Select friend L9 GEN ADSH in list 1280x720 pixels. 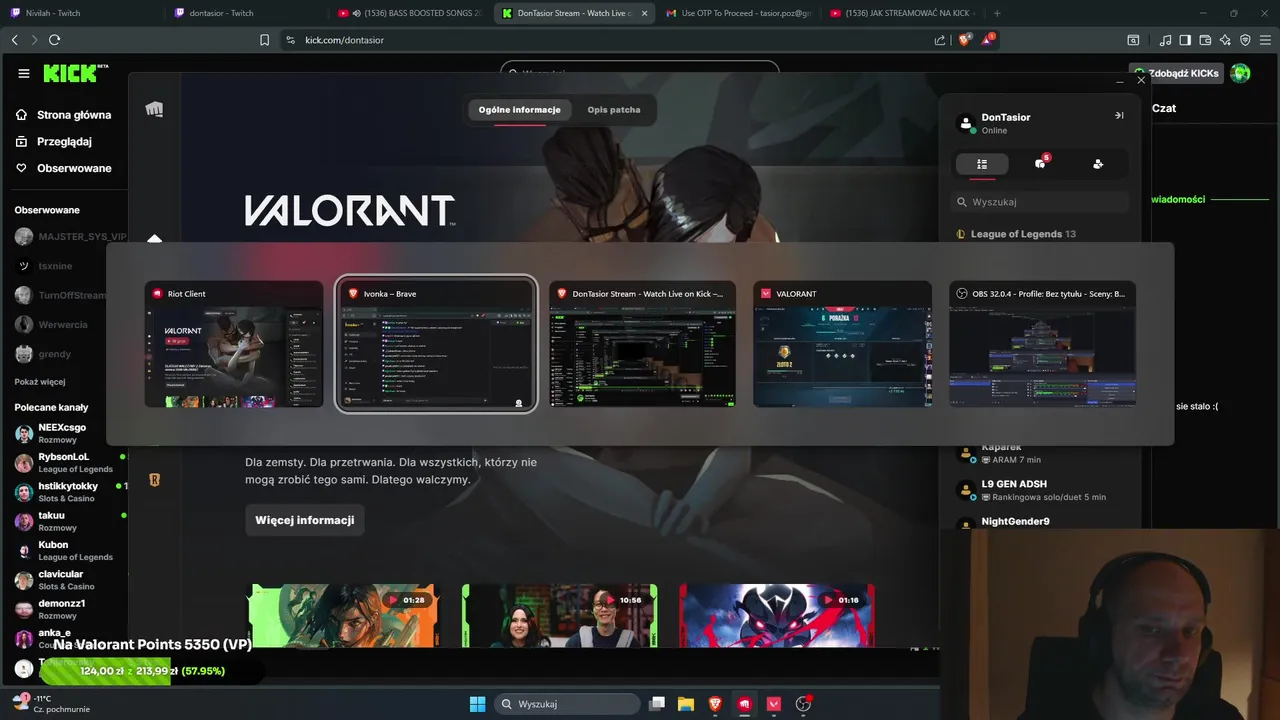[1040, 490]
